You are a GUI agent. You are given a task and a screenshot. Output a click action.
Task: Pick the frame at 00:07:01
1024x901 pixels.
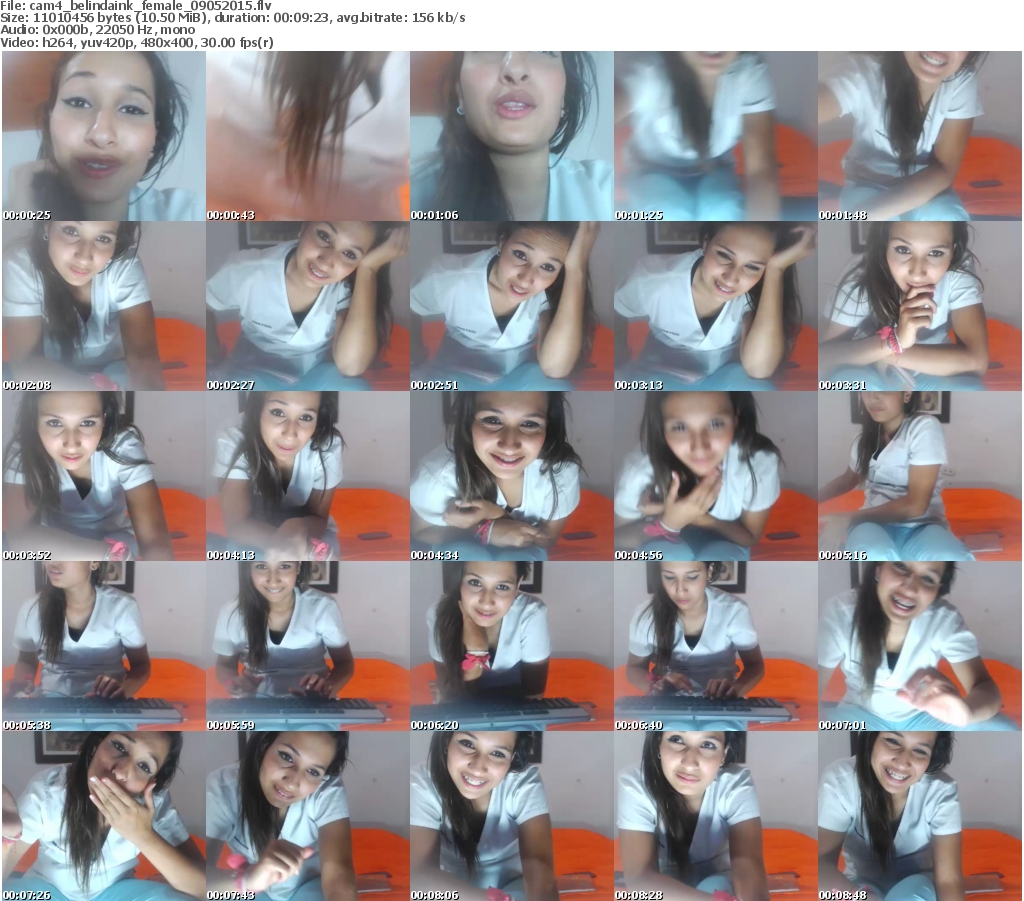(920, 646)
